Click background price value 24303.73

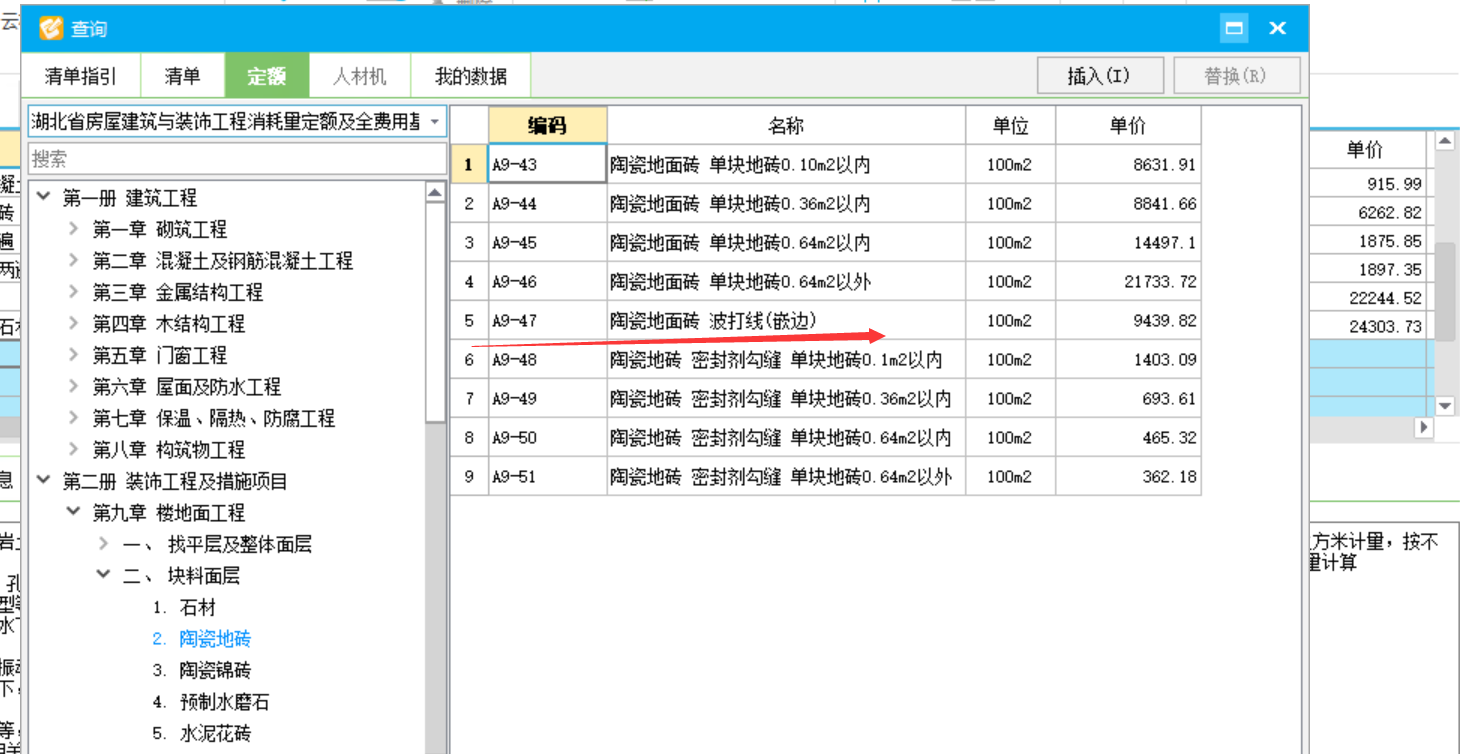point(1384,327)
